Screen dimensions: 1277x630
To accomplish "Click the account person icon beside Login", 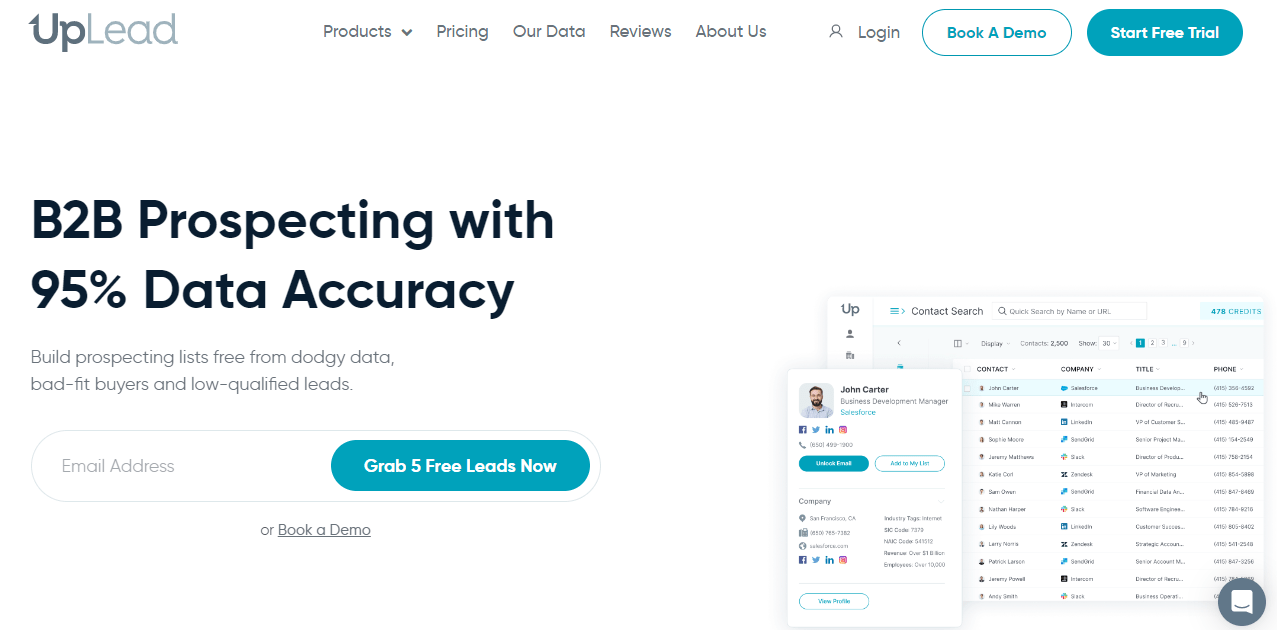I will click(835, 31).
